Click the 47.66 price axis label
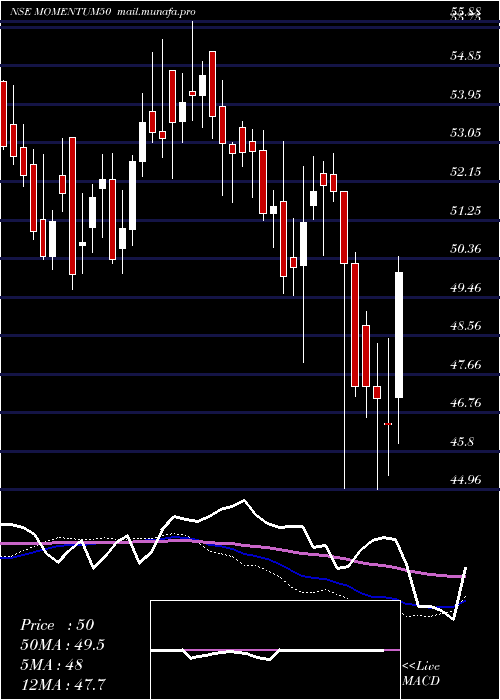Viewport: 500px width, 700px height. [x=466, y=364]
